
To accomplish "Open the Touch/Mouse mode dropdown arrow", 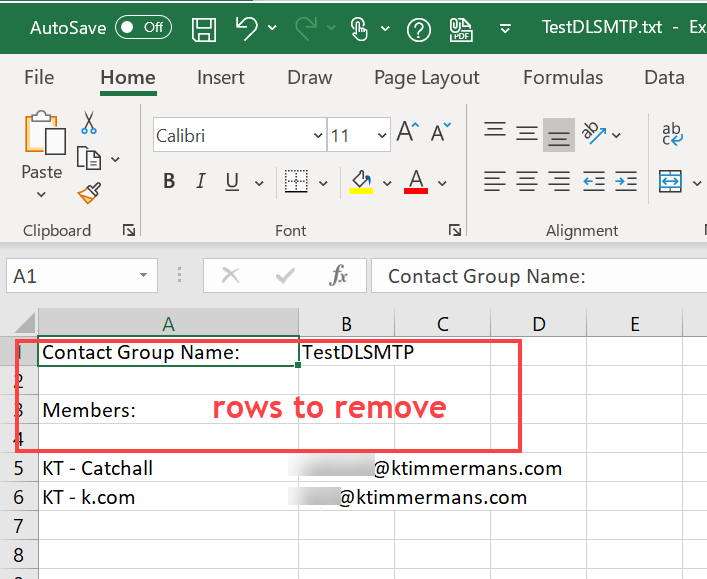I will pyautogui.click(x=385, y=28).
